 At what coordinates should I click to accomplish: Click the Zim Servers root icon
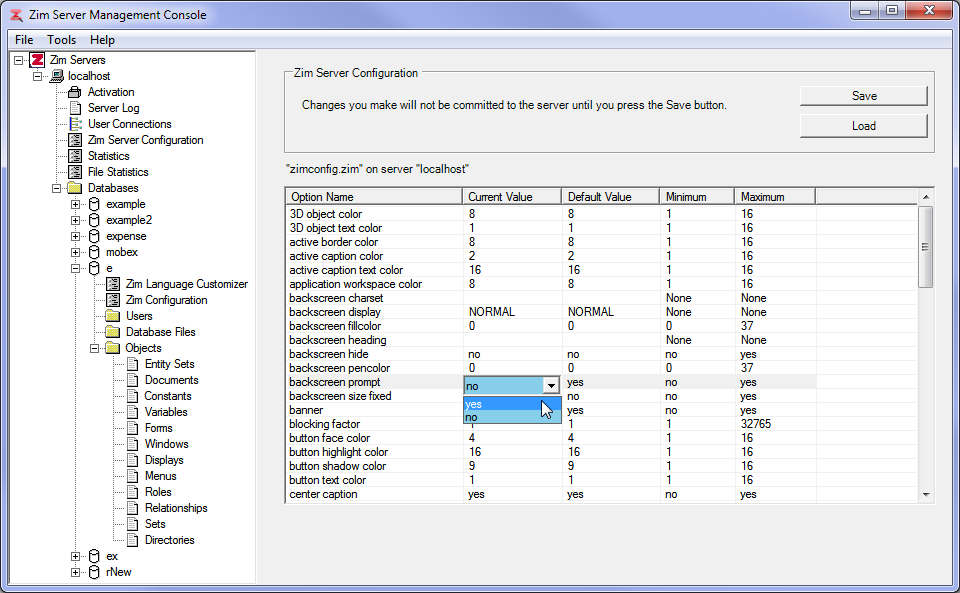(37, 60)
